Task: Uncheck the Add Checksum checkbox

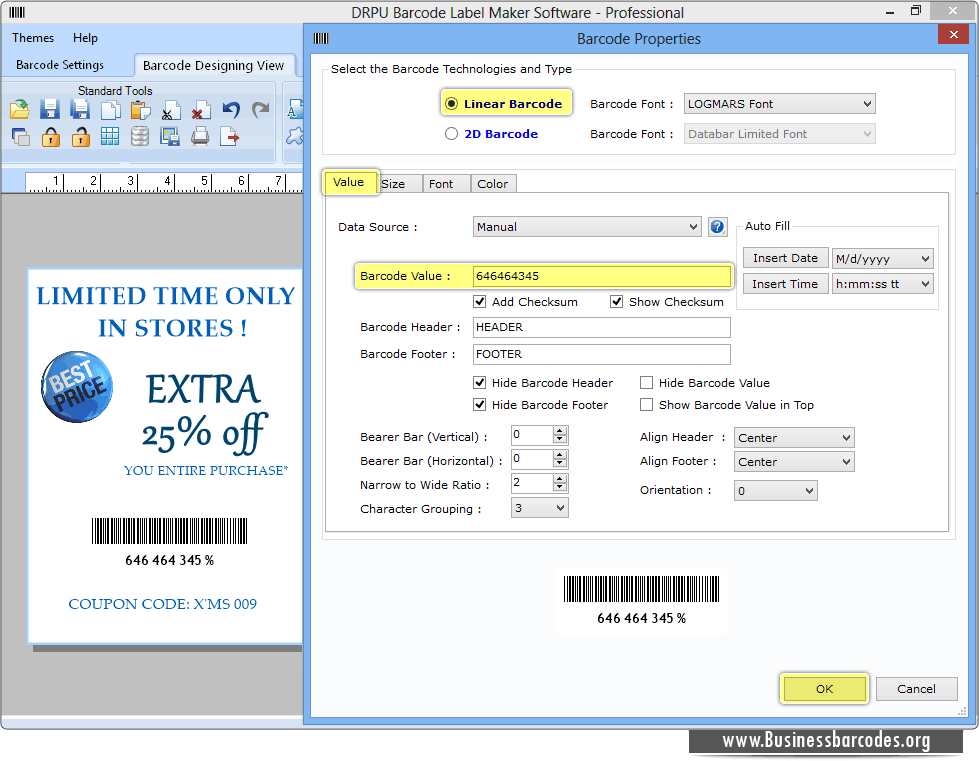Action: point(480,302)
